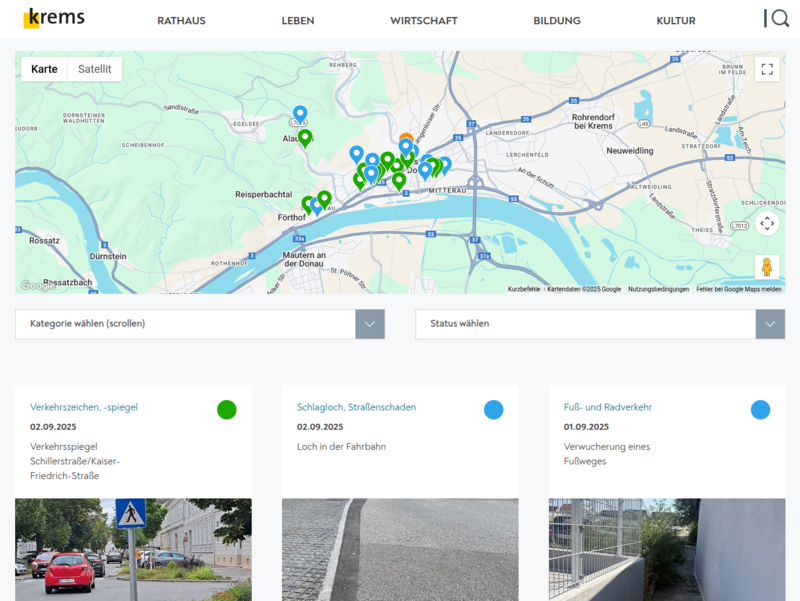Click green status dot on Verkehrszeichen card

pos(227,409)
